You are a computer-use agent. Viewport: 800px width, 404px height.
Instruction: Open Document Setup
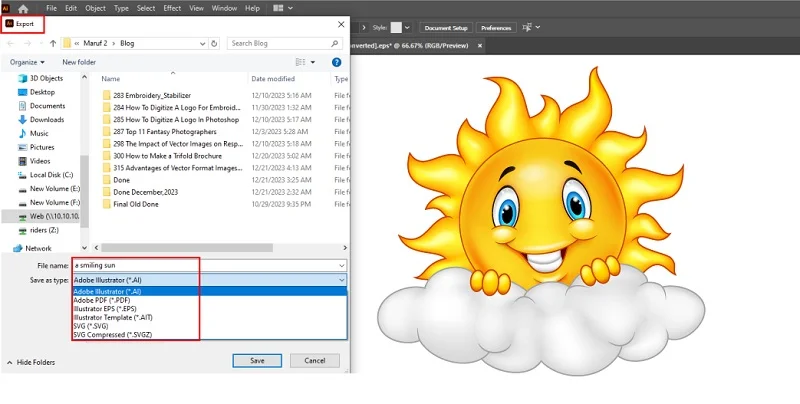click(446, 28)
